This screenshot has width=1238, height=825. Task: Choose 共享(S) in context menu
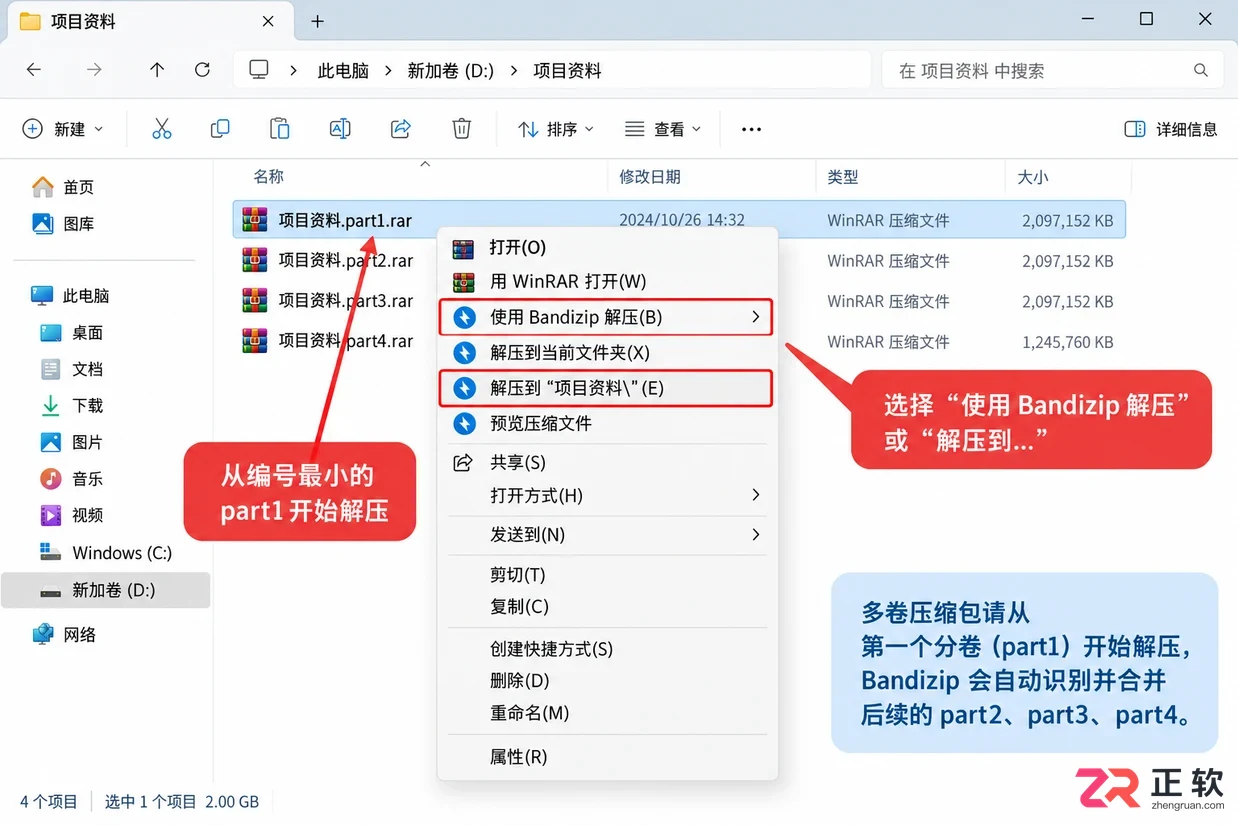coord(606,462)
